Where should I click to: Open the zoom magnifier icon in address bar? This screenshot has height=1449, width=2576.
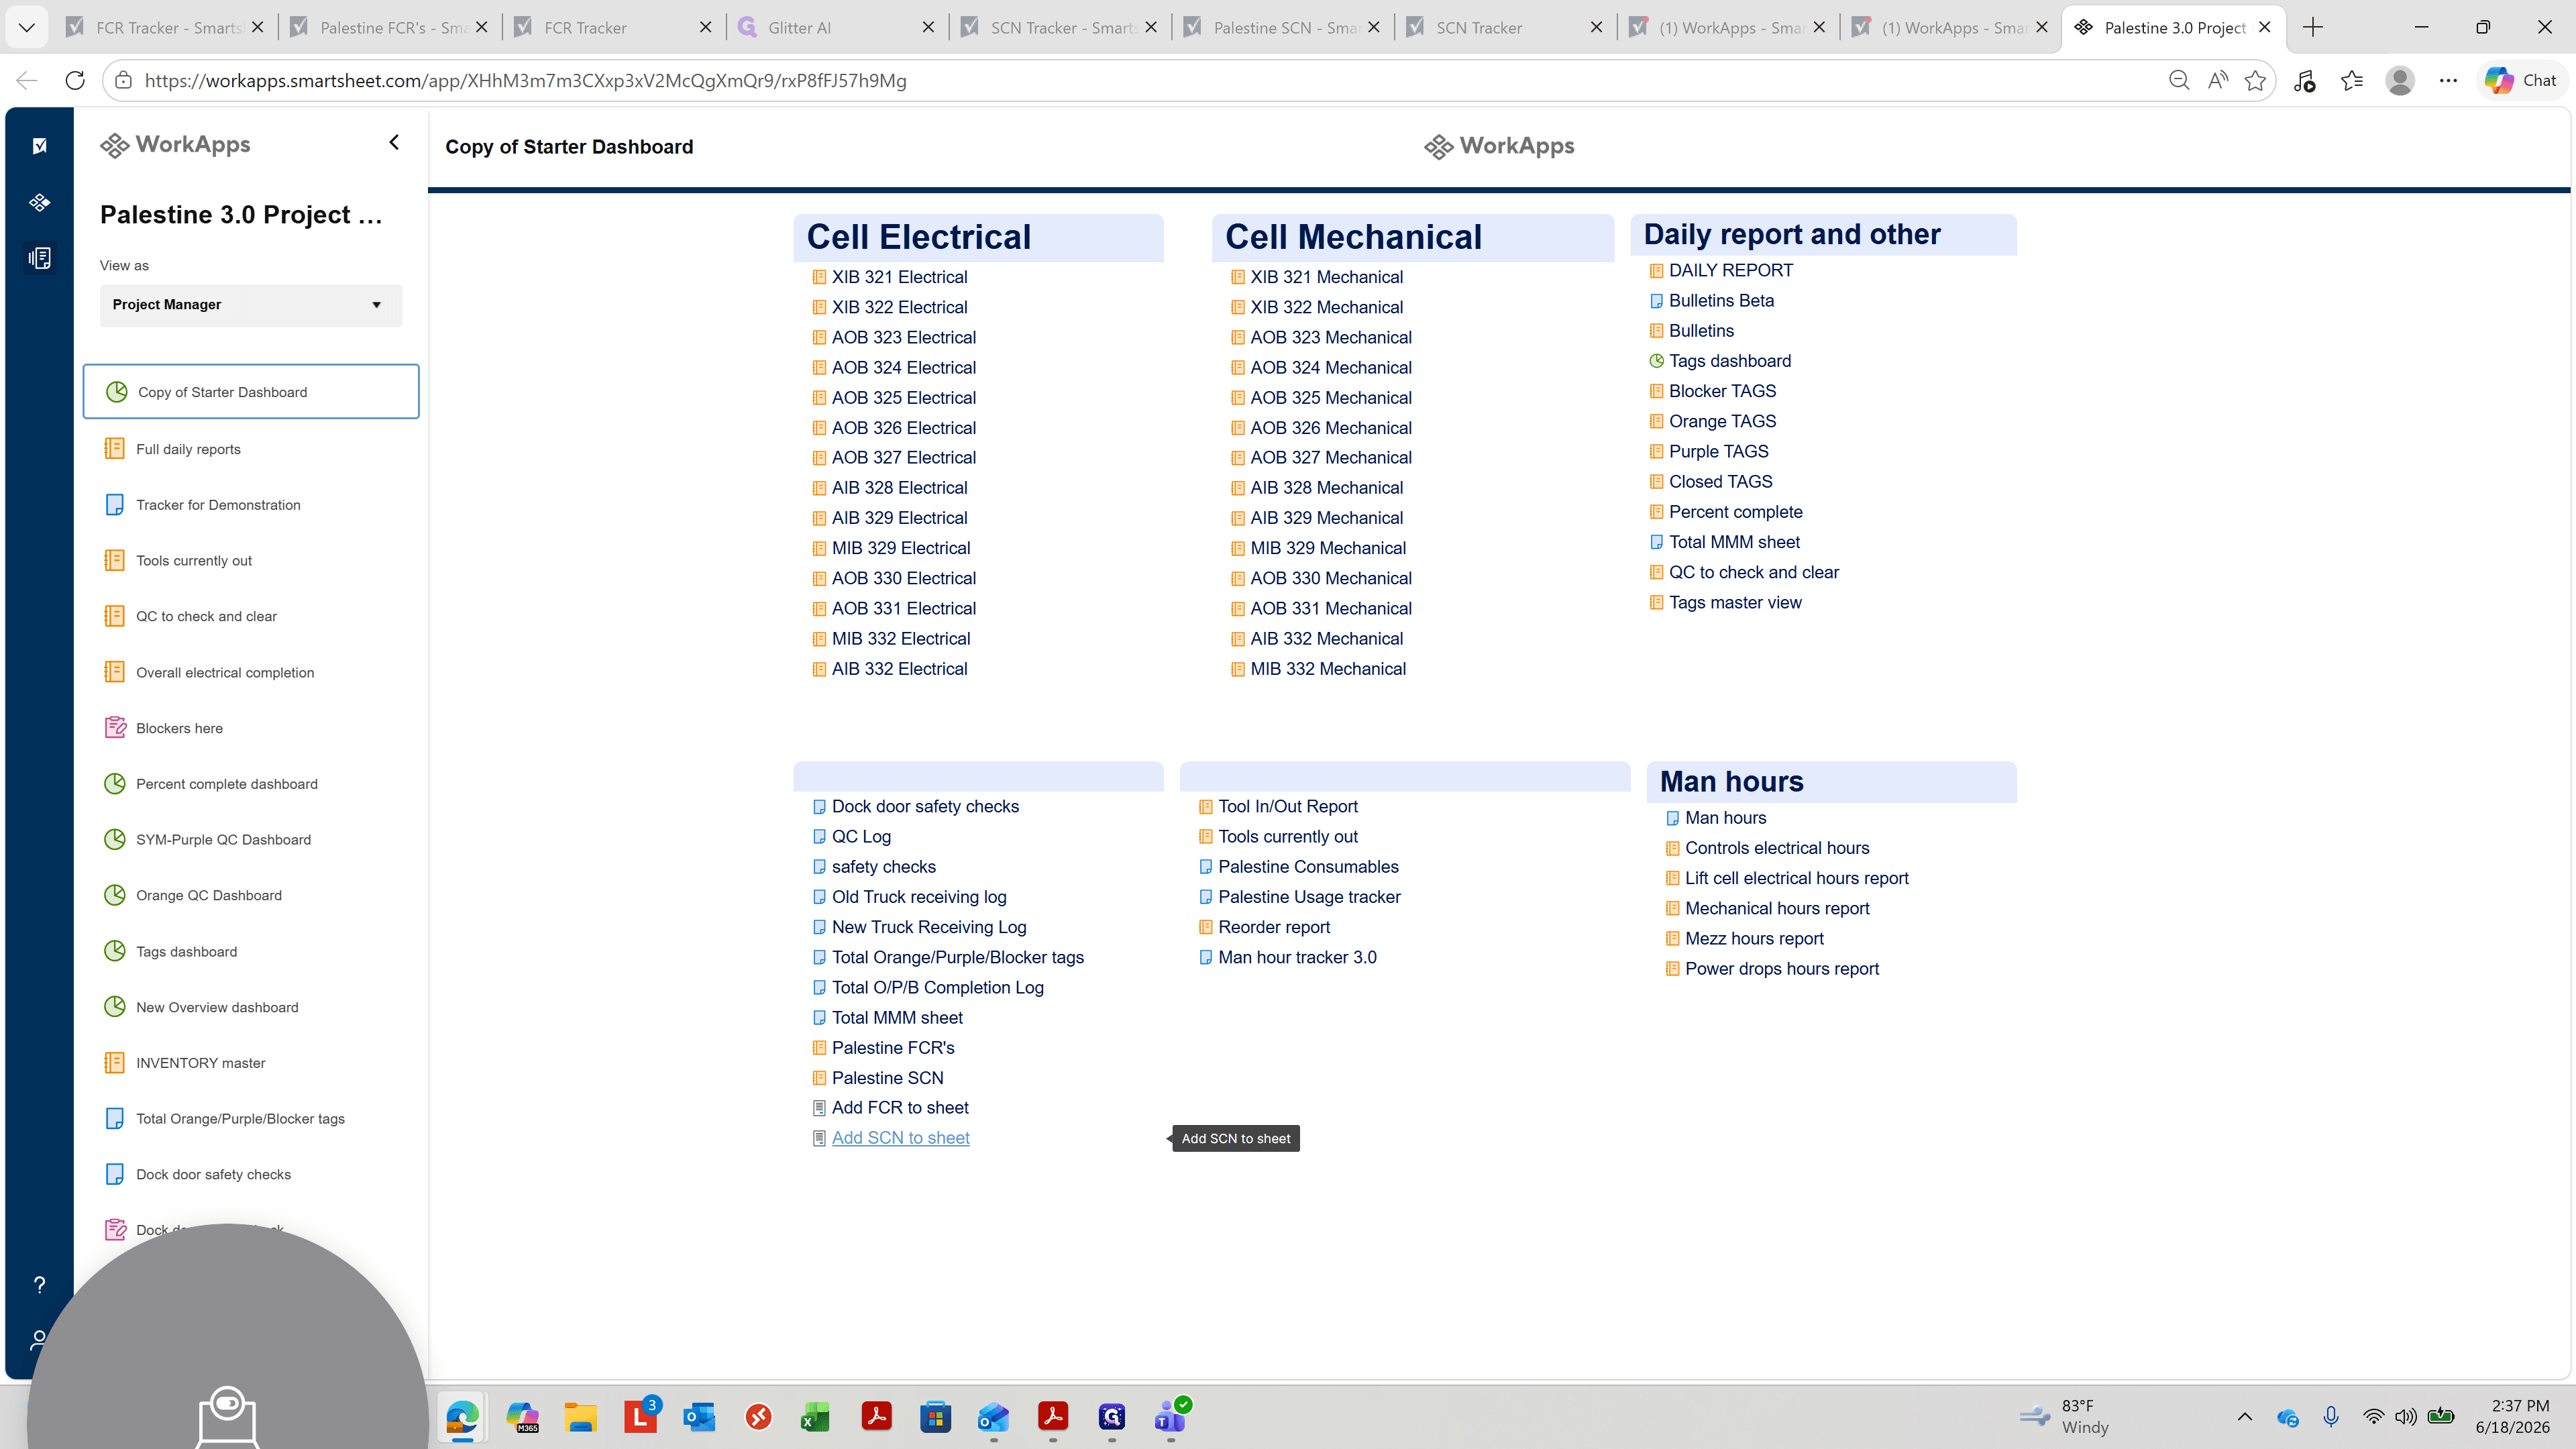[x=2179, y=80]
